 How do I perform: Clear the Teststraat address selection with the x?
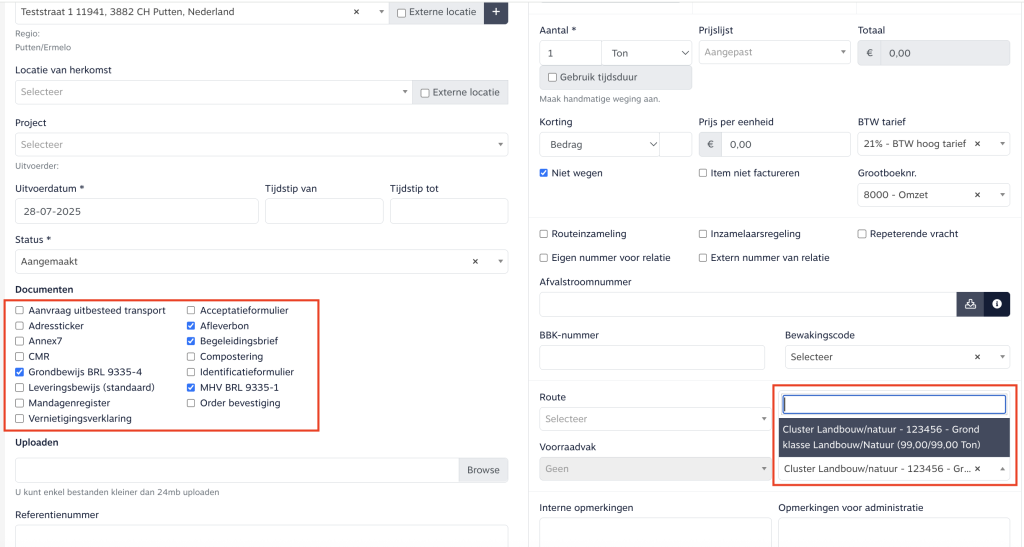[357, 13]
